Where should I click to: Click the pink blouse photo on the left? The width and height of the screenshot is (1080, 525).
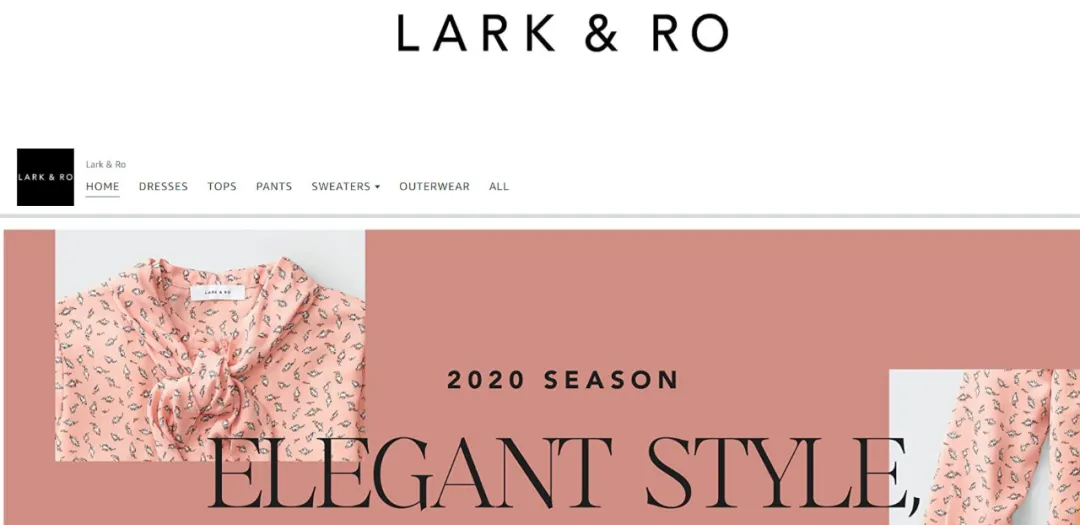(x=210, y=346)
